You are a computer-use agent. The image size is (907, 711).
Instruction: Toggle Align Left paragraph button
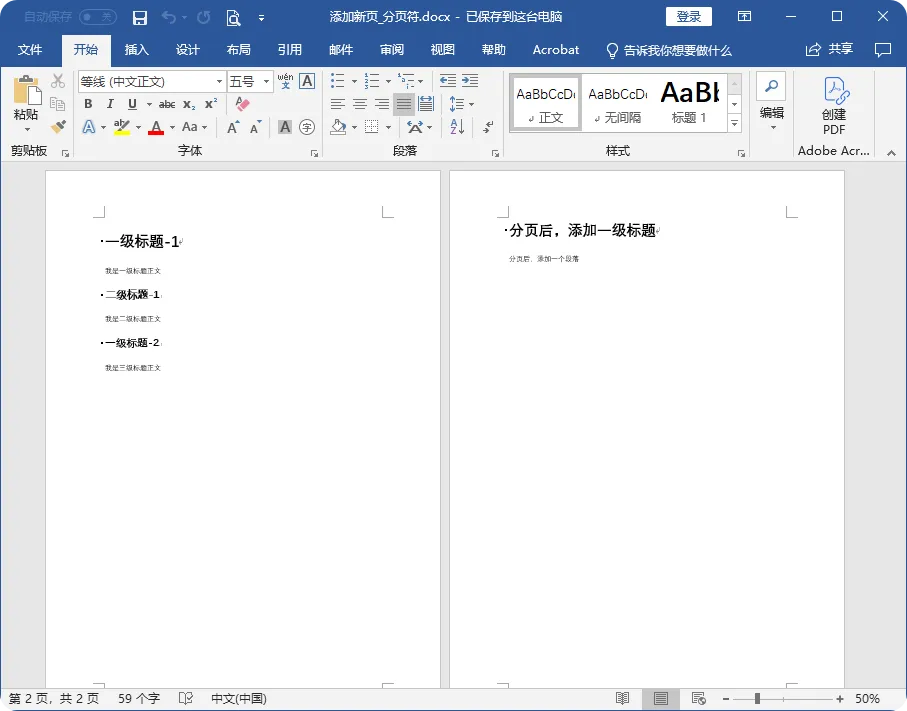338,104
